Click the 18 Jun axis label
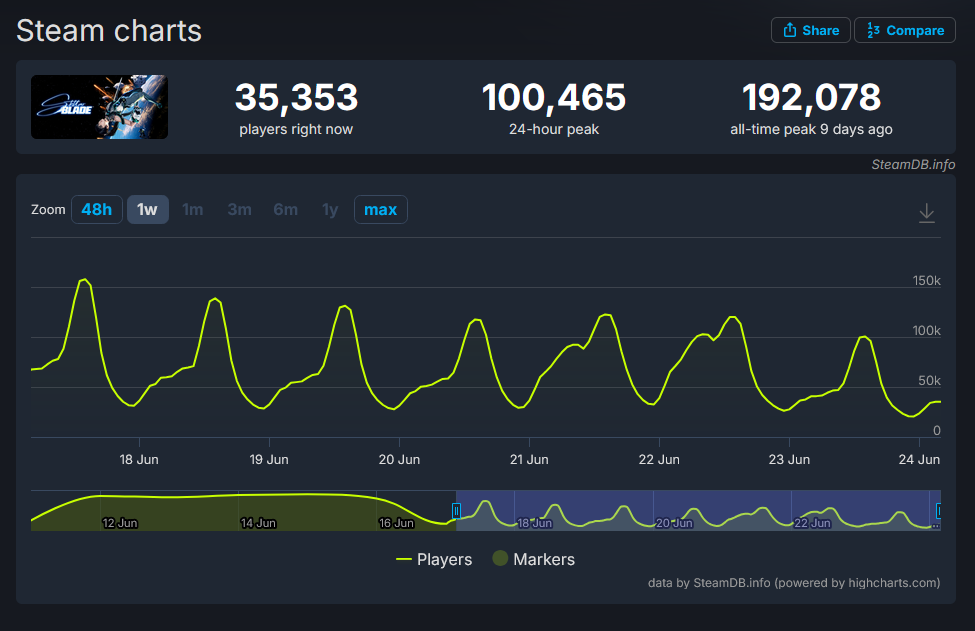The height and width of the screenshot is (631, 975). (139, 459)
